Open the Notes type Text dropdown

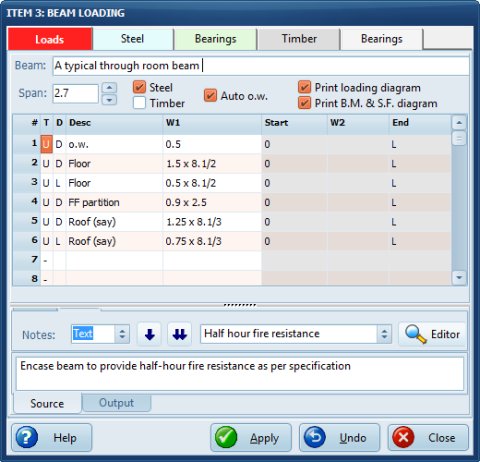click(x=122, y=334)
